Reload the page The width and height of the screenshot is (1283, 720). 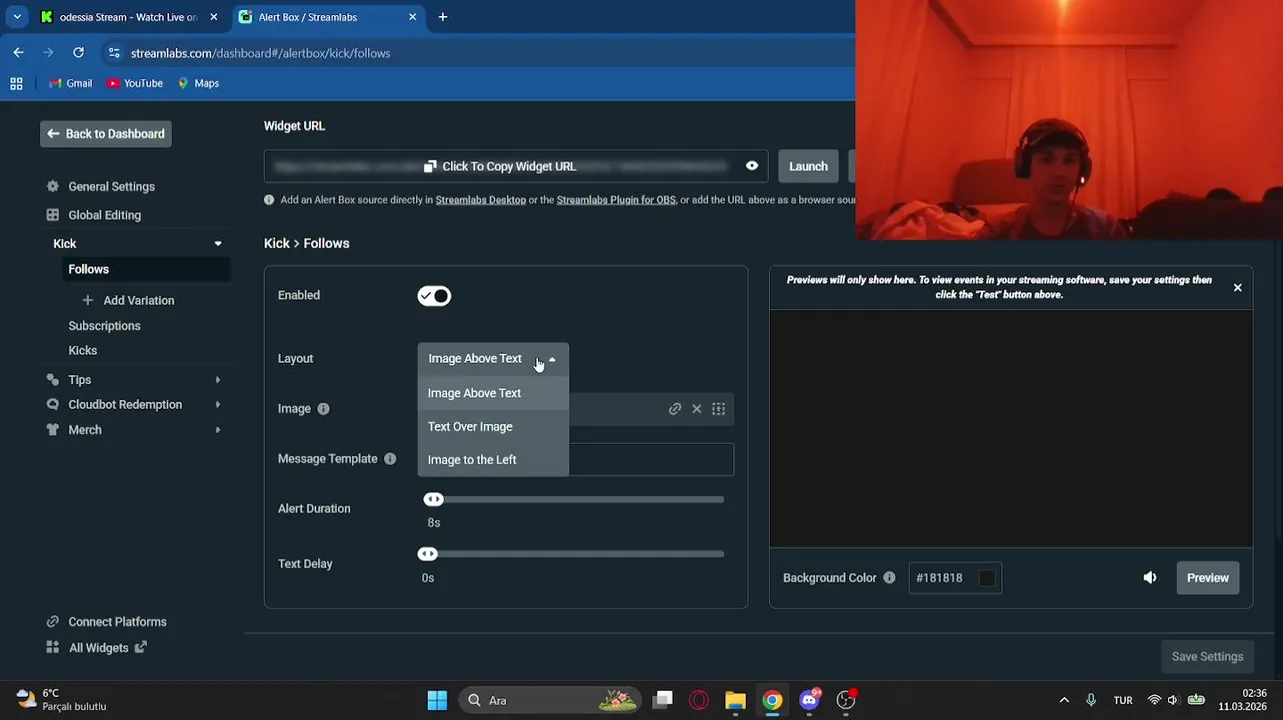78,53
